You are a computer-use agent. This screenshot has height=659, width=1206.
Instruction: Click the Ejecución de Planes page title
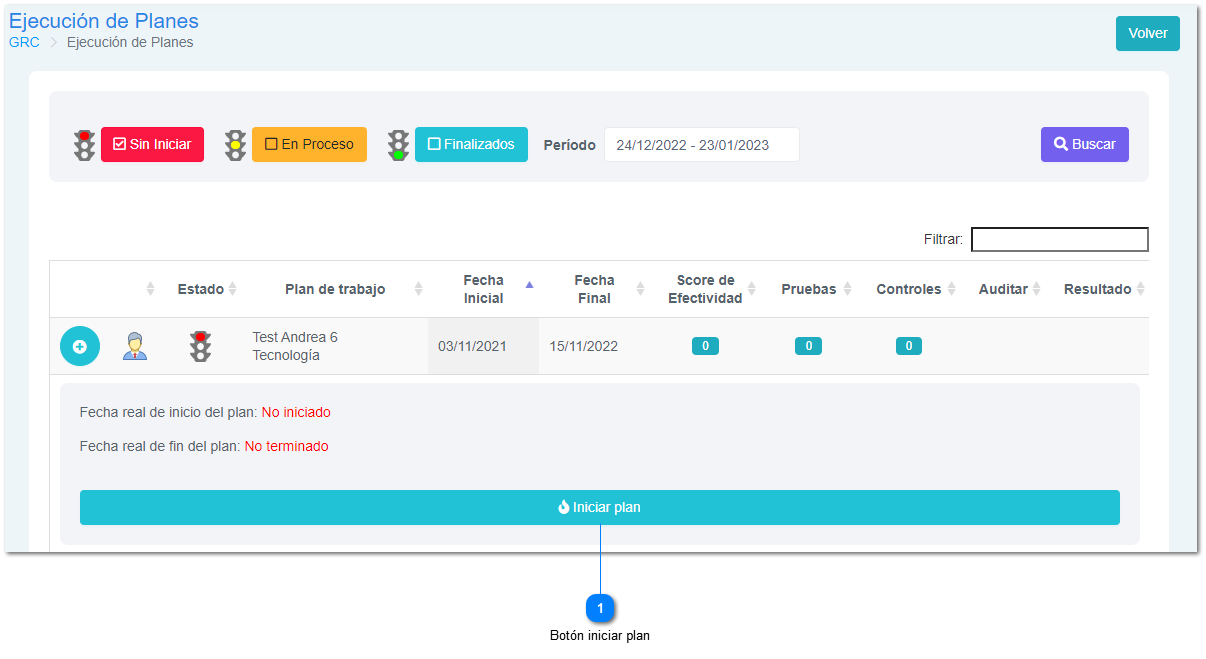pyautogui.click(x=104, y=20)
